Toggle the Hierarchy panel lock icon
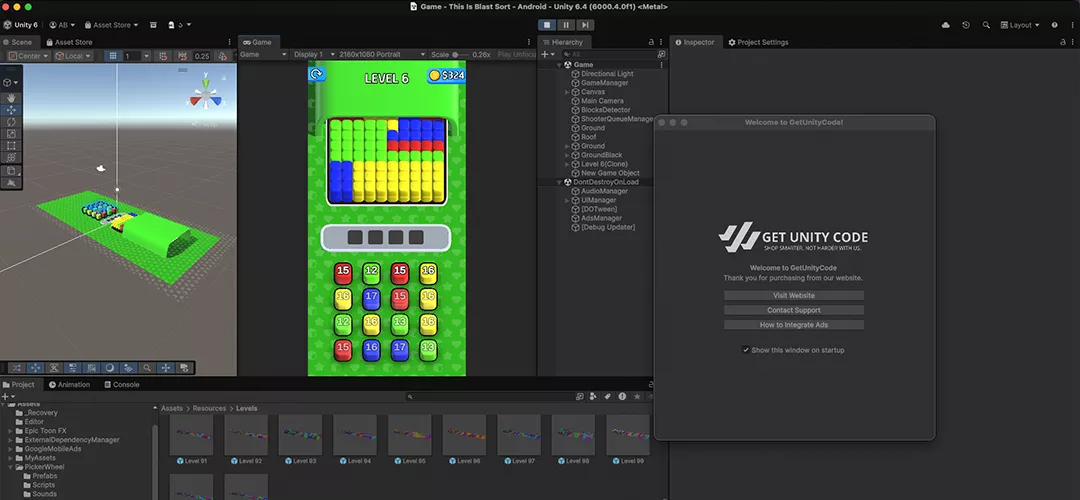Viewport: 1080px width, 500px height. (652, 42)
